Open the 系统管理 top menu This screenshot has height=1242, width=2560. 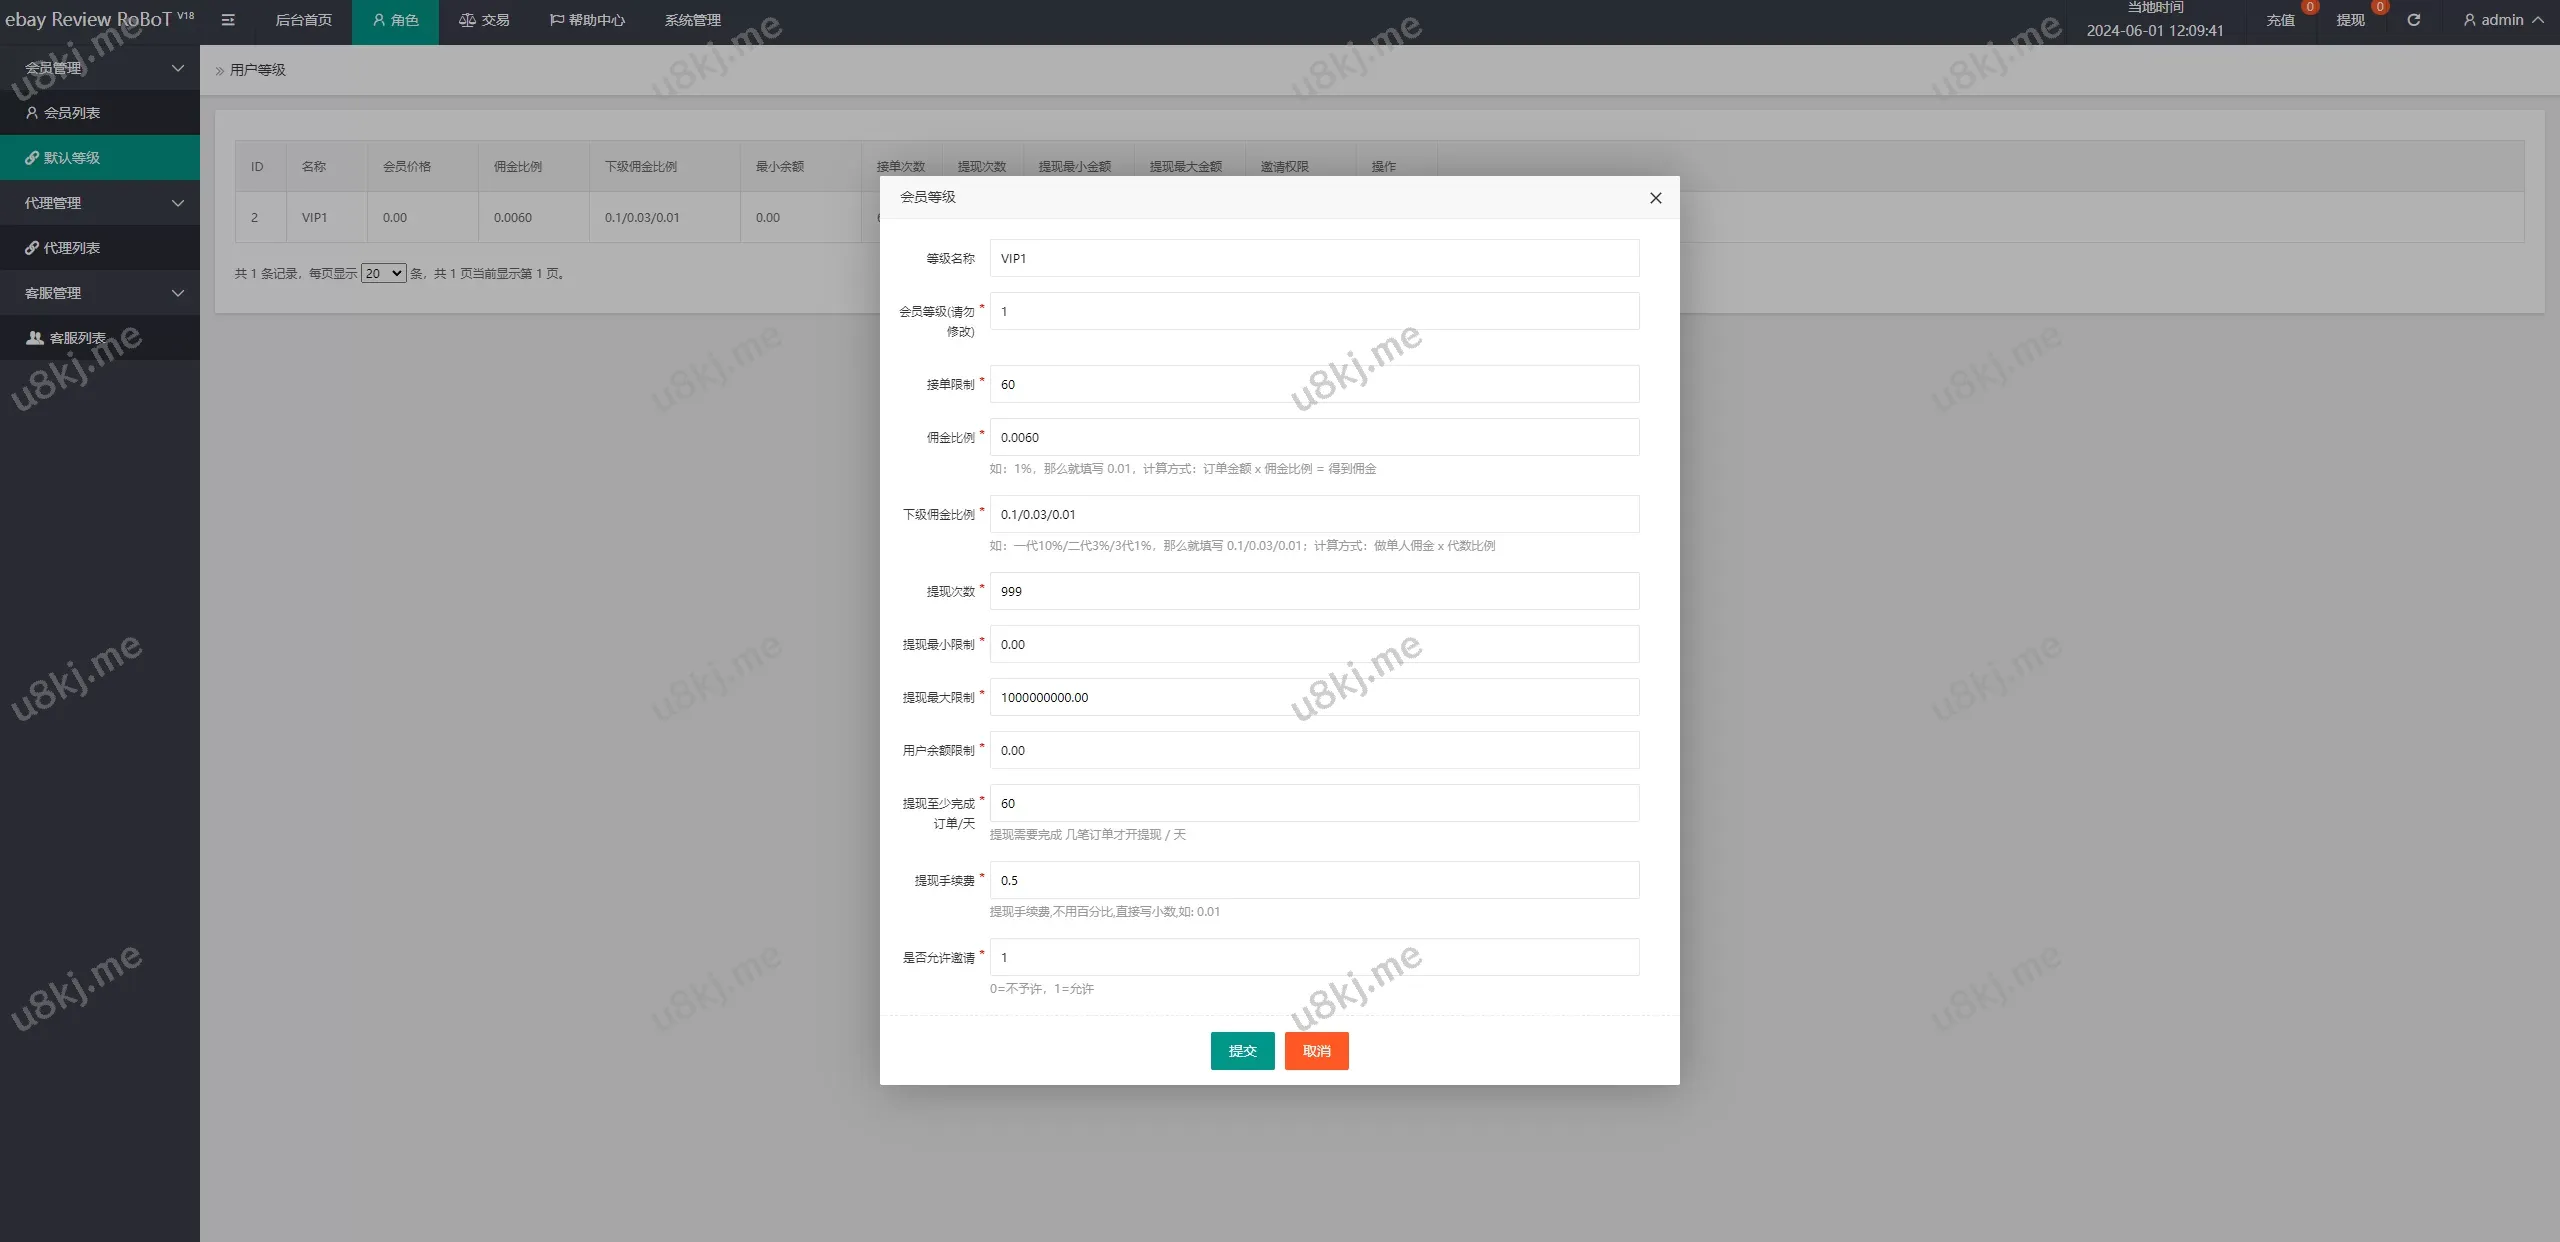click(692, 20)
